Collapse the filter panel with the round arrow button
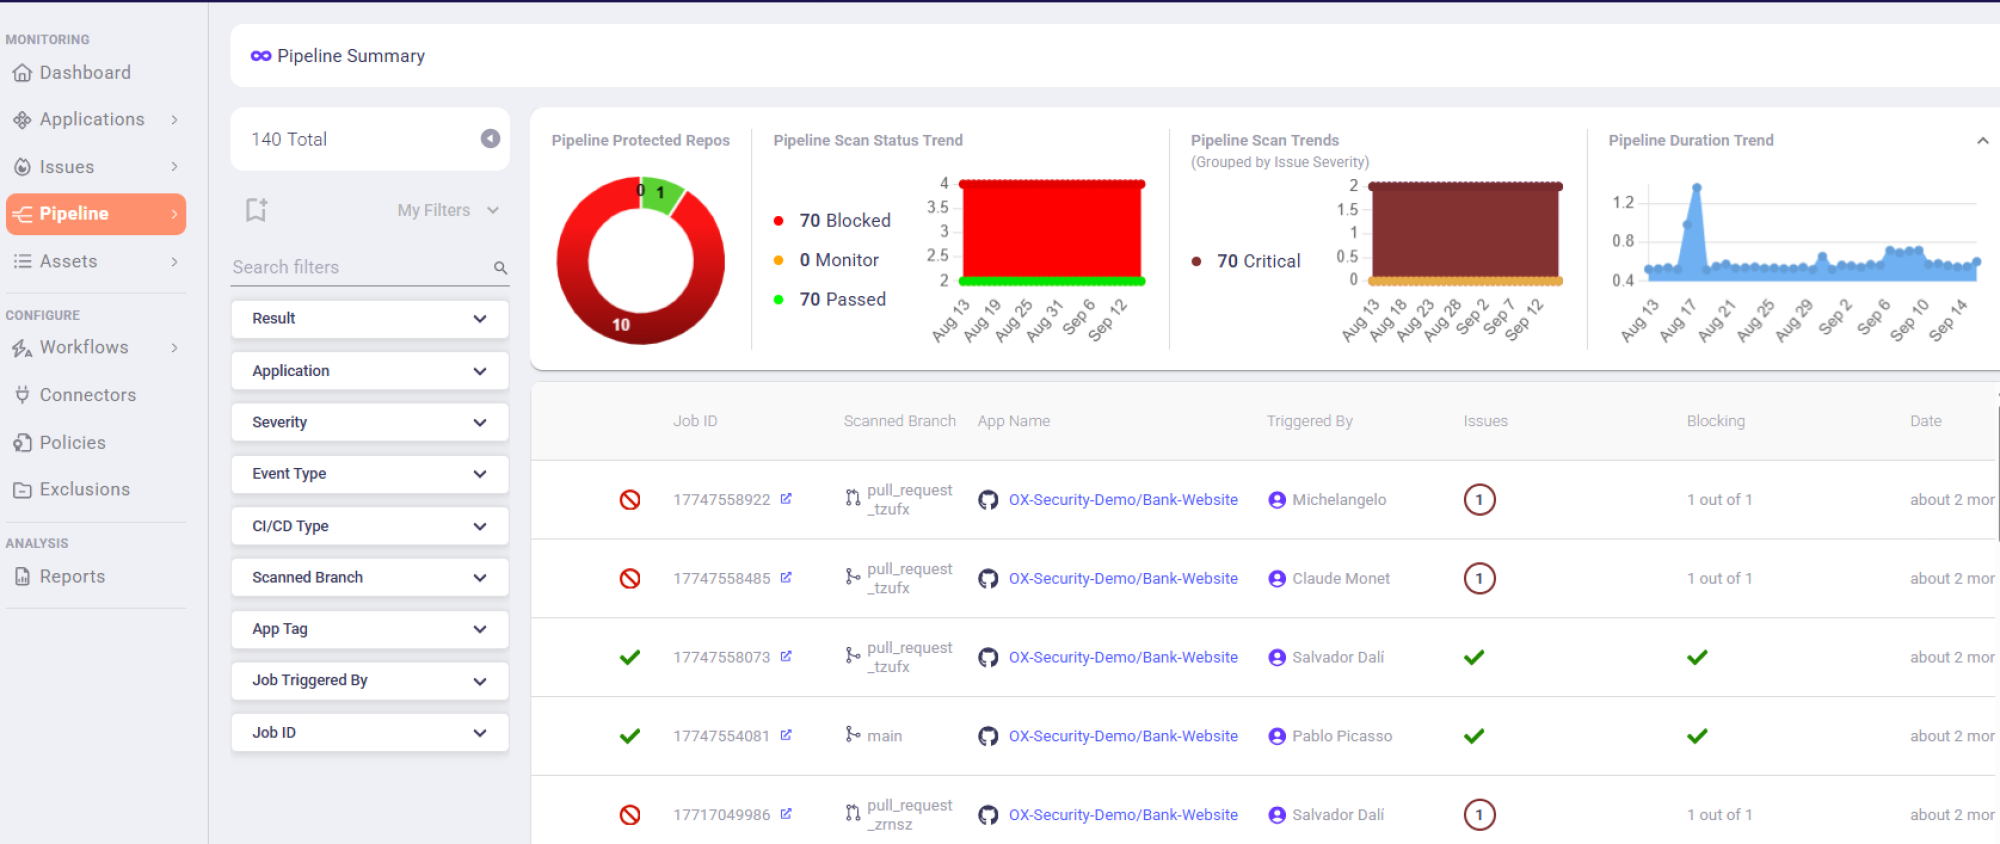The image size is (2000, 844). pyautogui.click(x=490, y=139)
